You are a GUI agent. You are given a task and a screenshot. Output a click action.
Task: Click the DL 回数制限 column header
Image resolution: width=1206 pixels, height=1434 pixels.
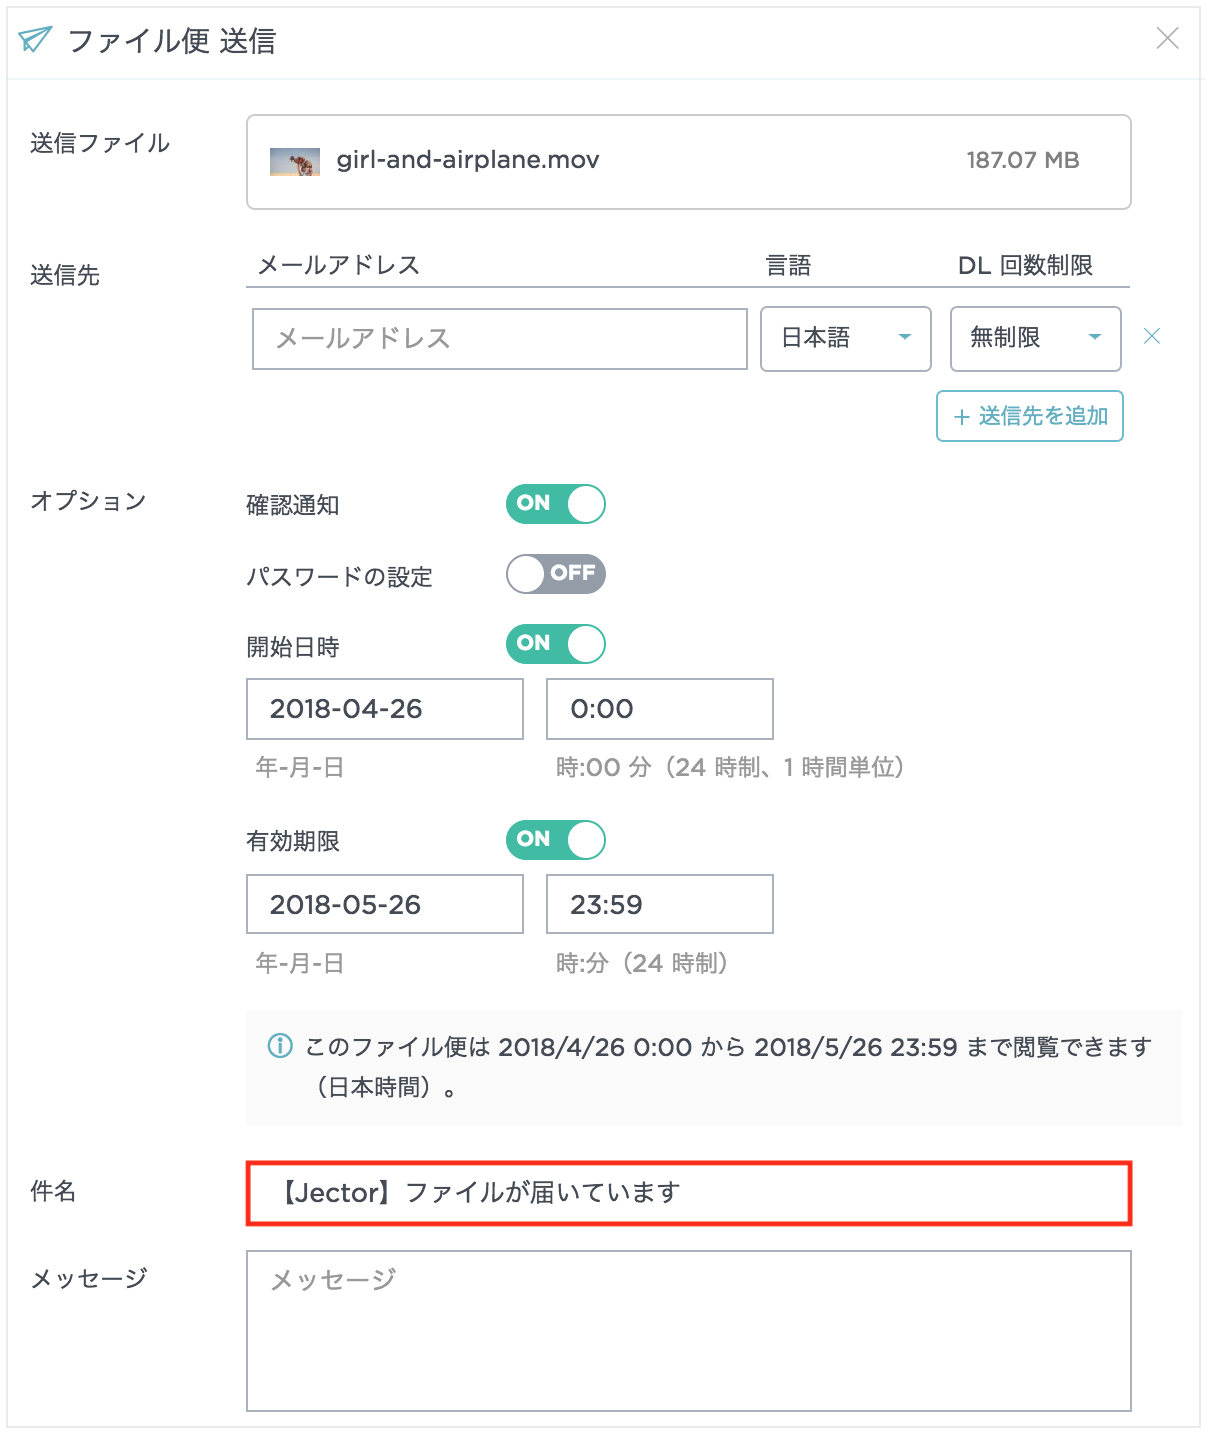point(1025,265)
